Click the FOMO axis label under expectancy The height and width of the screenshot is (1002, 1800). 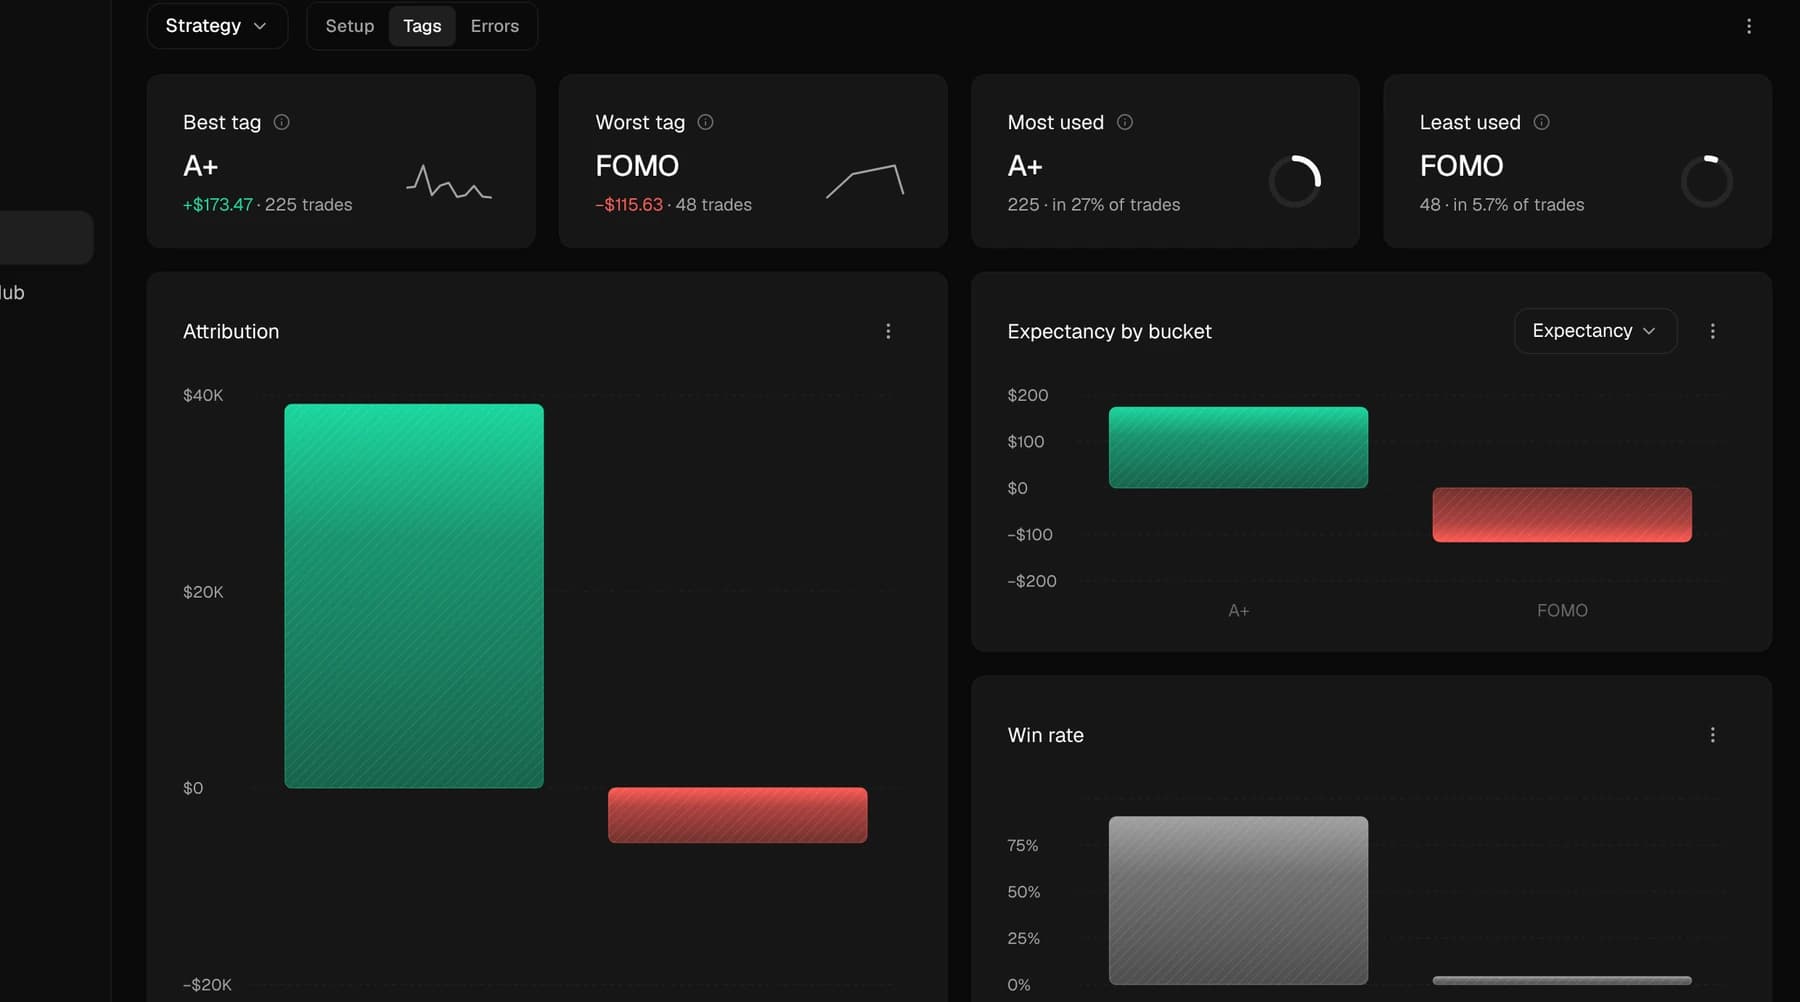coord(1562,610)
